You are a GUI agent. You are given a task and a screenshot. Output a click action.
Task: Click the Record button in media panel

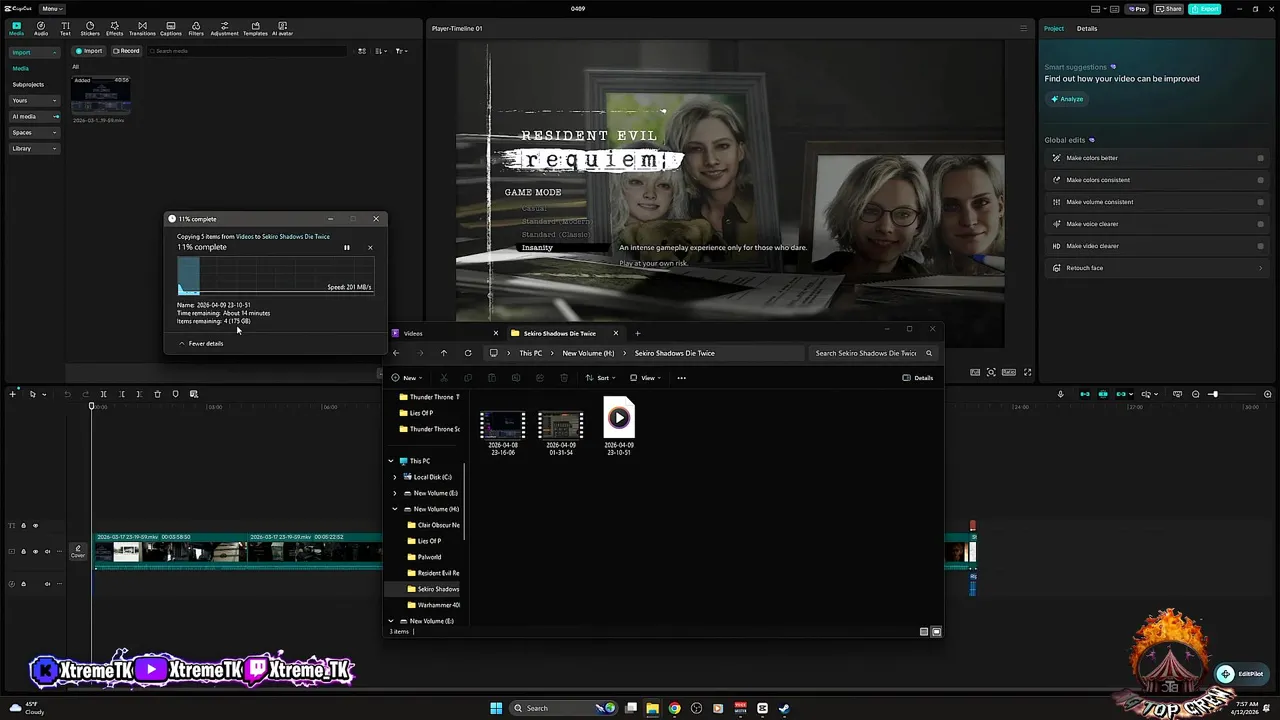(x=126, y=51)
